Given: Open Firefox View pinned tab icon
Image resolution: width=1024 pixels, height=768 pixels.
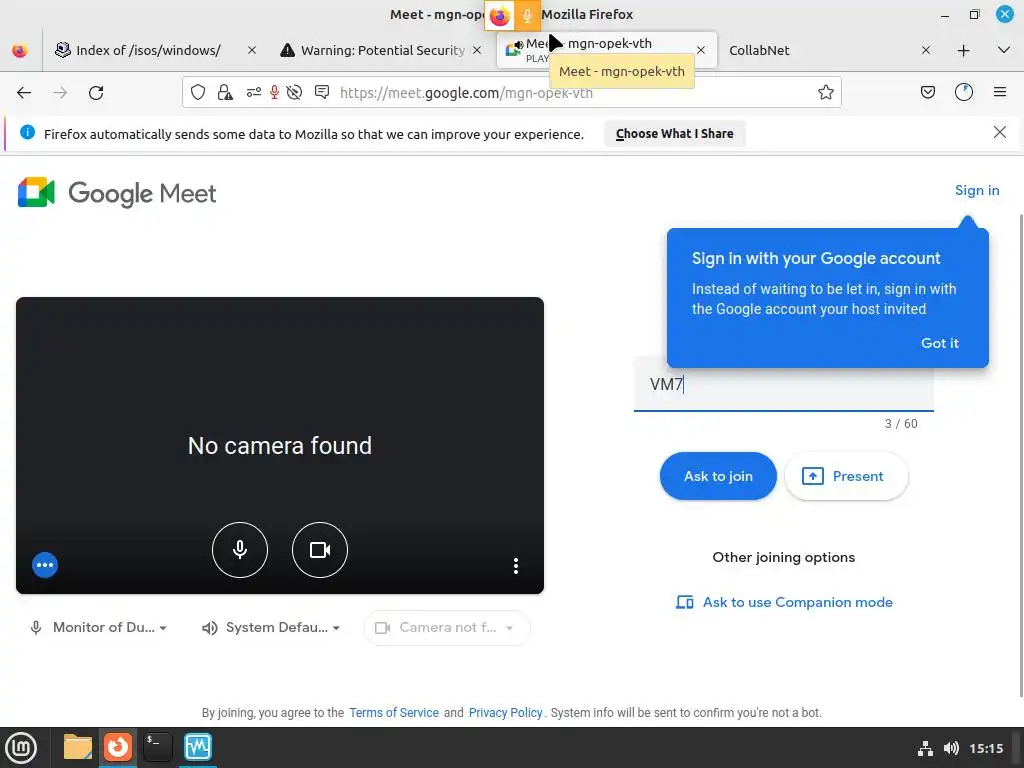Looking at the screenshot, I should click(x=20, y=50).
